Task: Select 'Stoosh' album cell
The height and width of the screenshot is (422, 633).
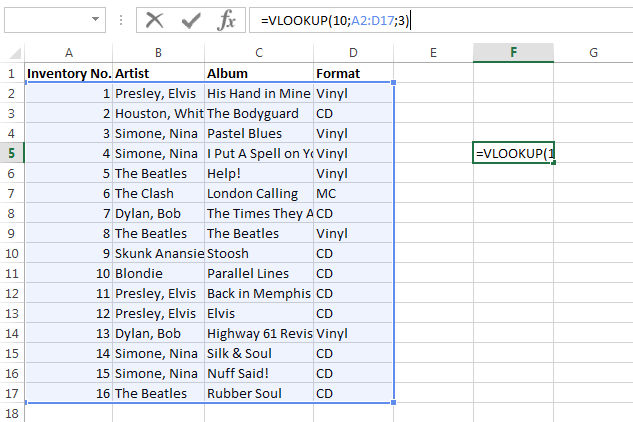Action: point(259,254)
